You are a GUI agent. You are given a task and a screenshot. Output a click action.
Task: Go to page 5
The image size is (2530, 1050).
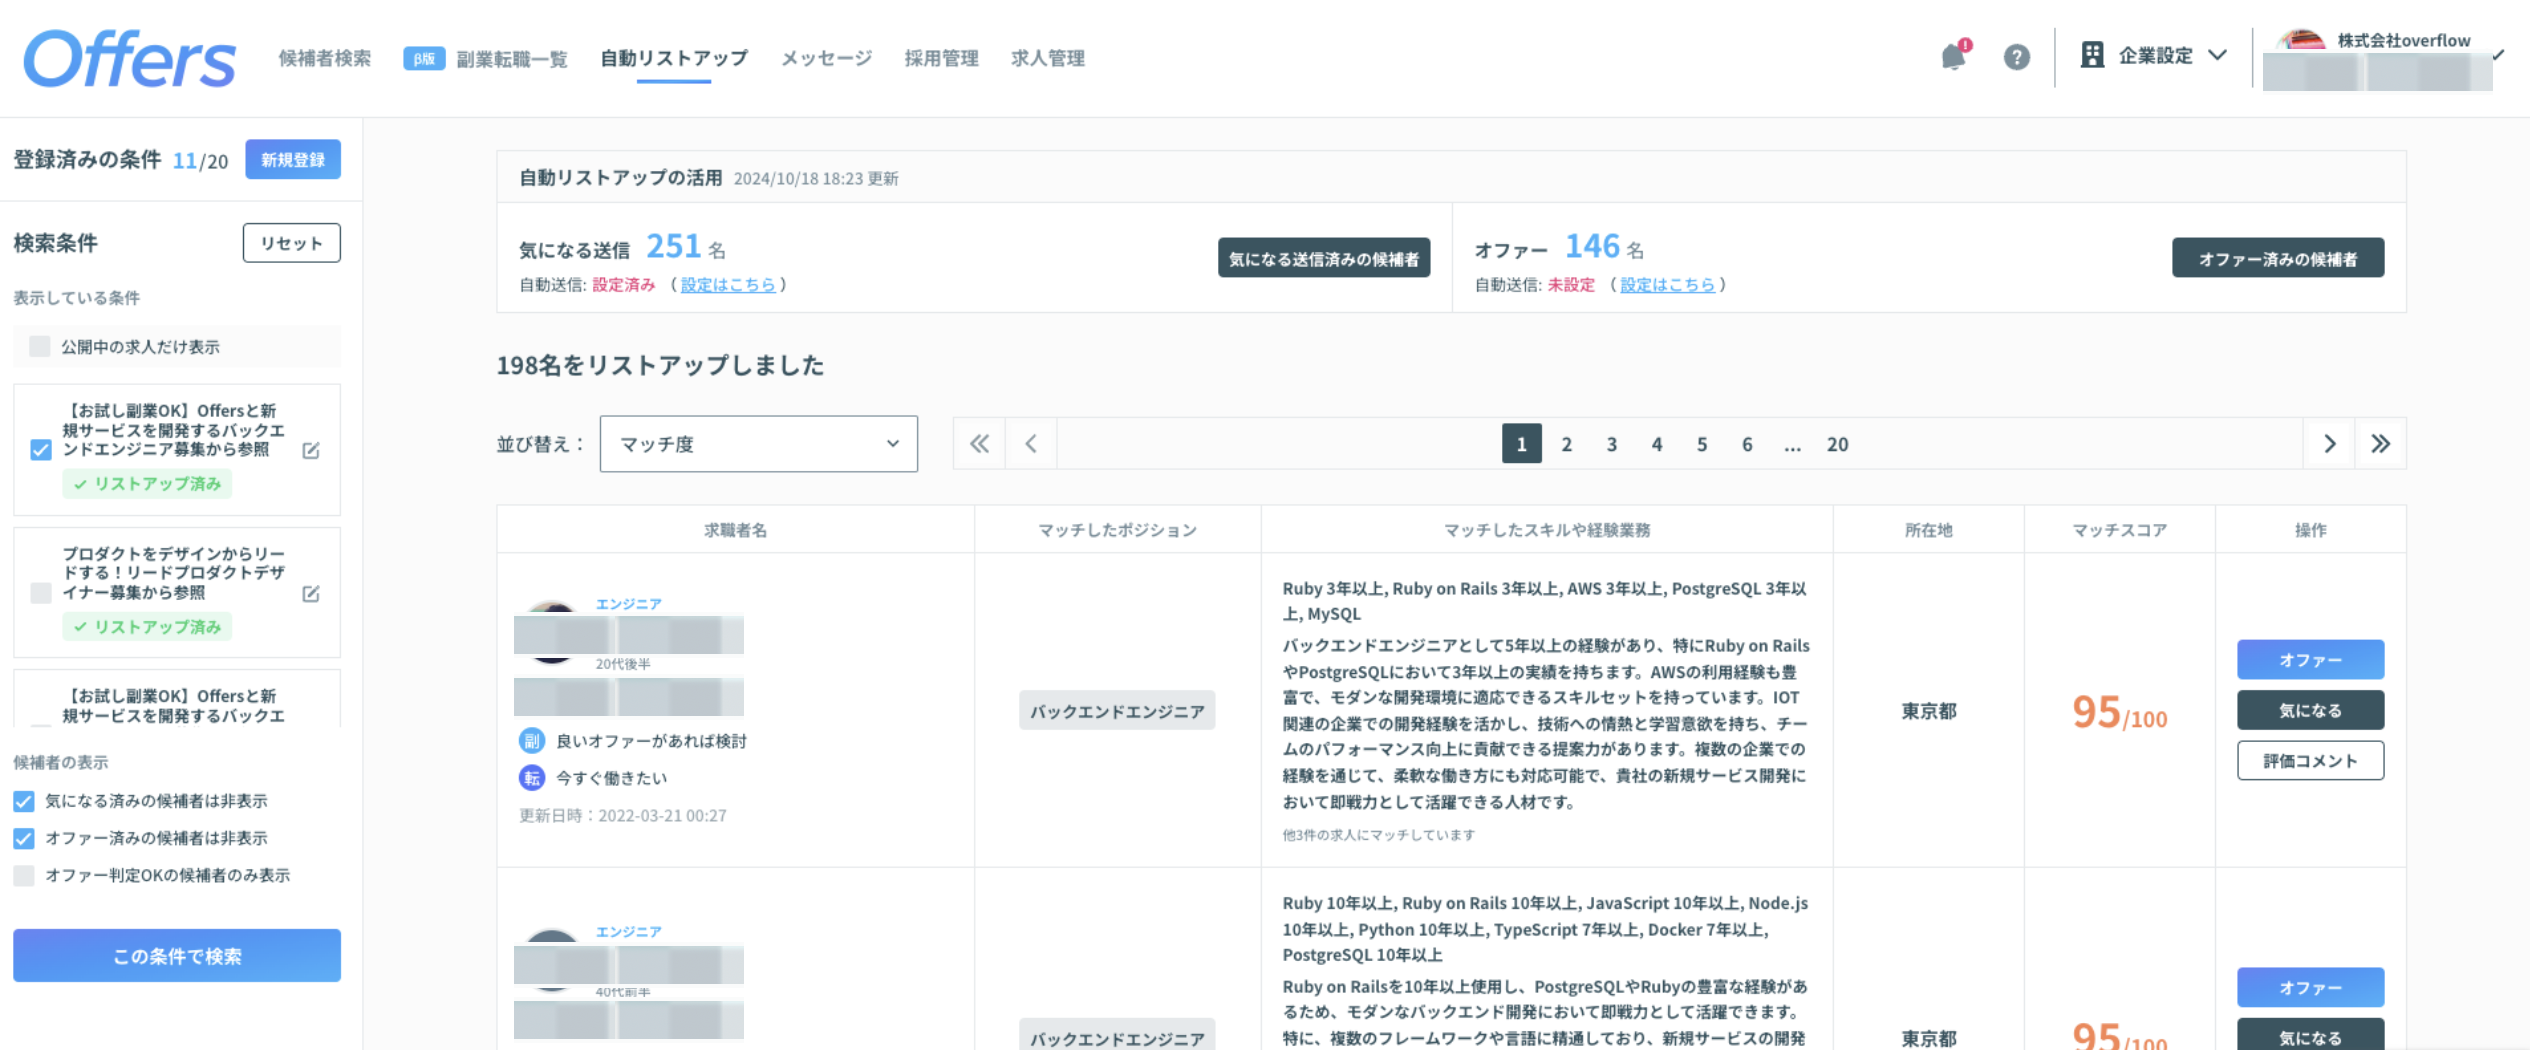(x=1702, y=444)
